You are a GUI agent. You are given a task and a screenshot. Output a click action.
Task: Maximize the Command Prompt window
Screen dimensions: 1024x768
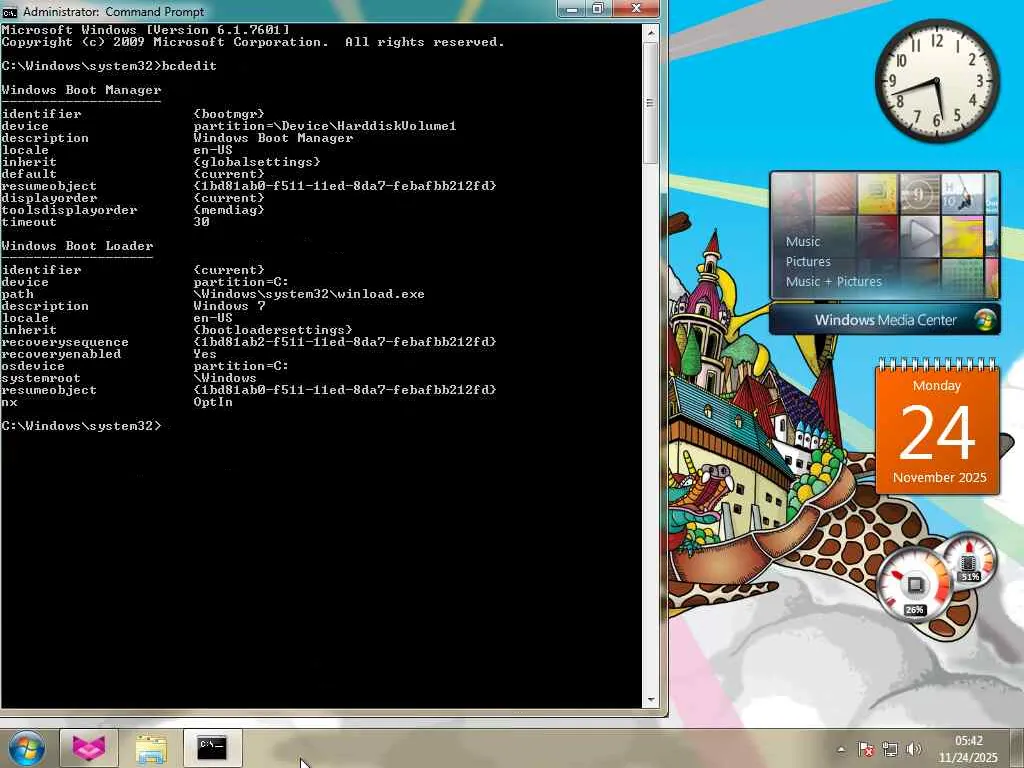[598, 9]
